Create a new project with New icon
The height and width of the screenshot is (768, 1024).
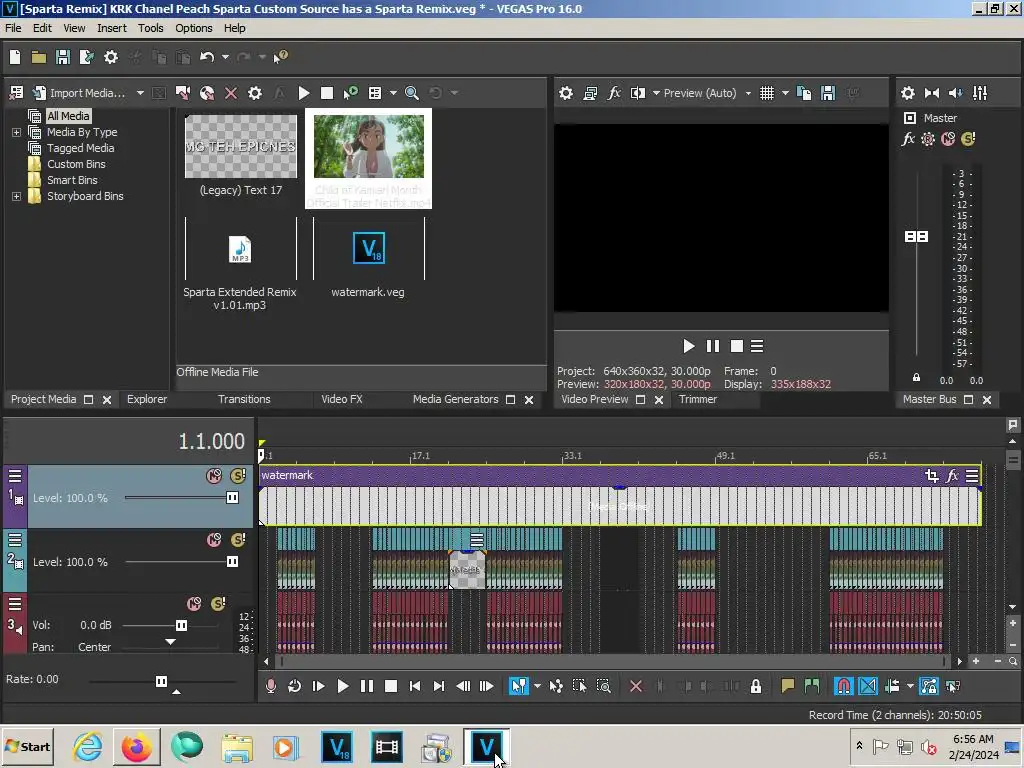pos(14,57)
